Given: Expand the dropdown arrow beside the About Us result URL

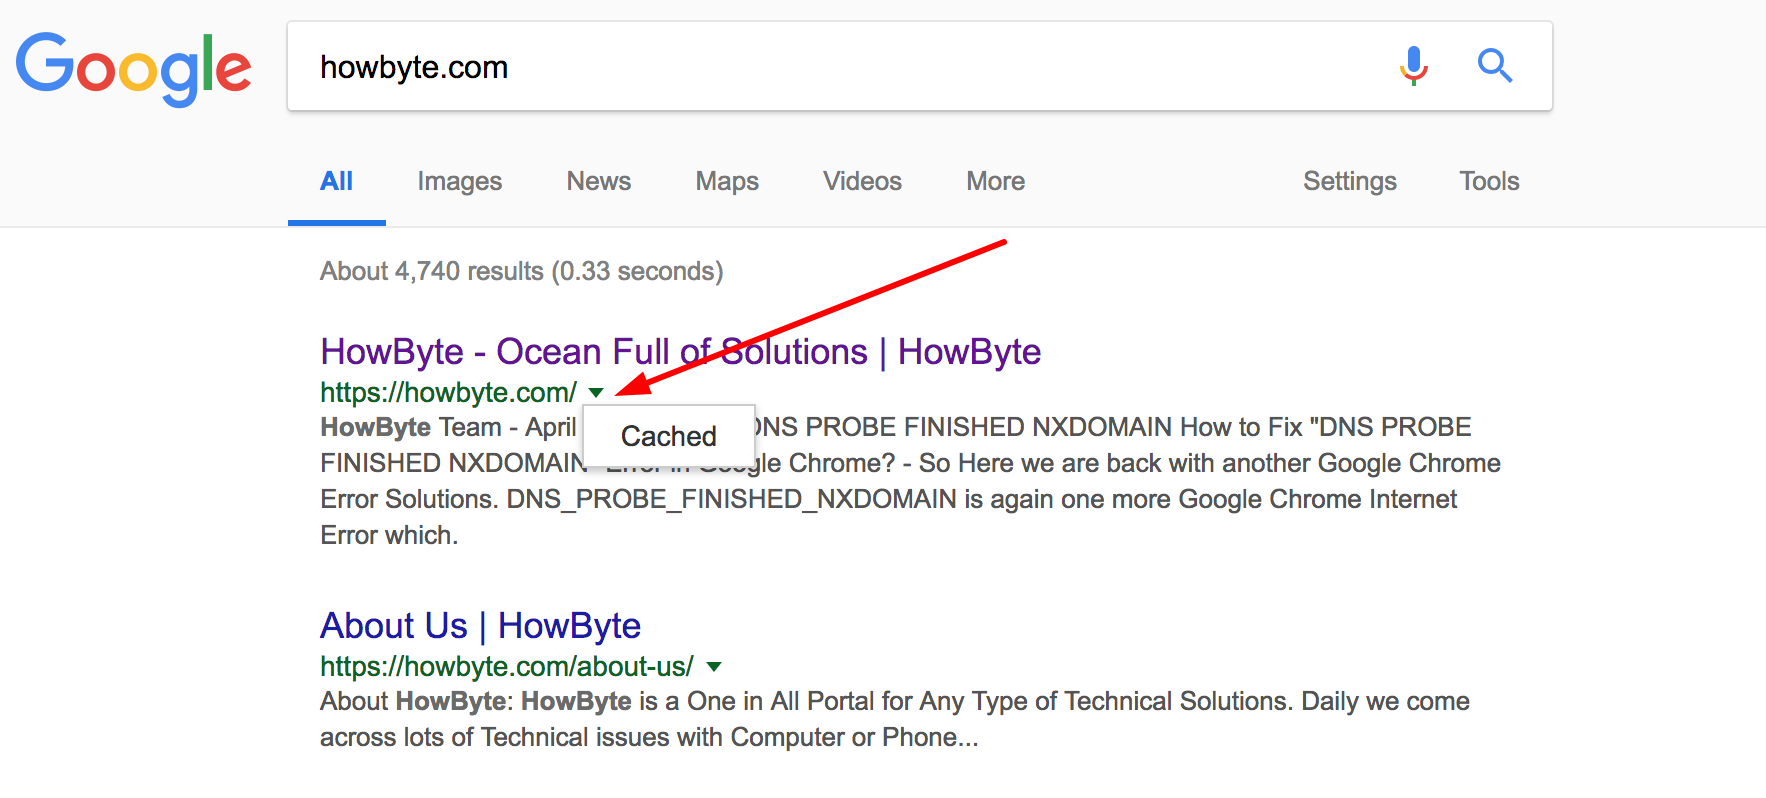Looking at the screenshot, I should point(714,666).
